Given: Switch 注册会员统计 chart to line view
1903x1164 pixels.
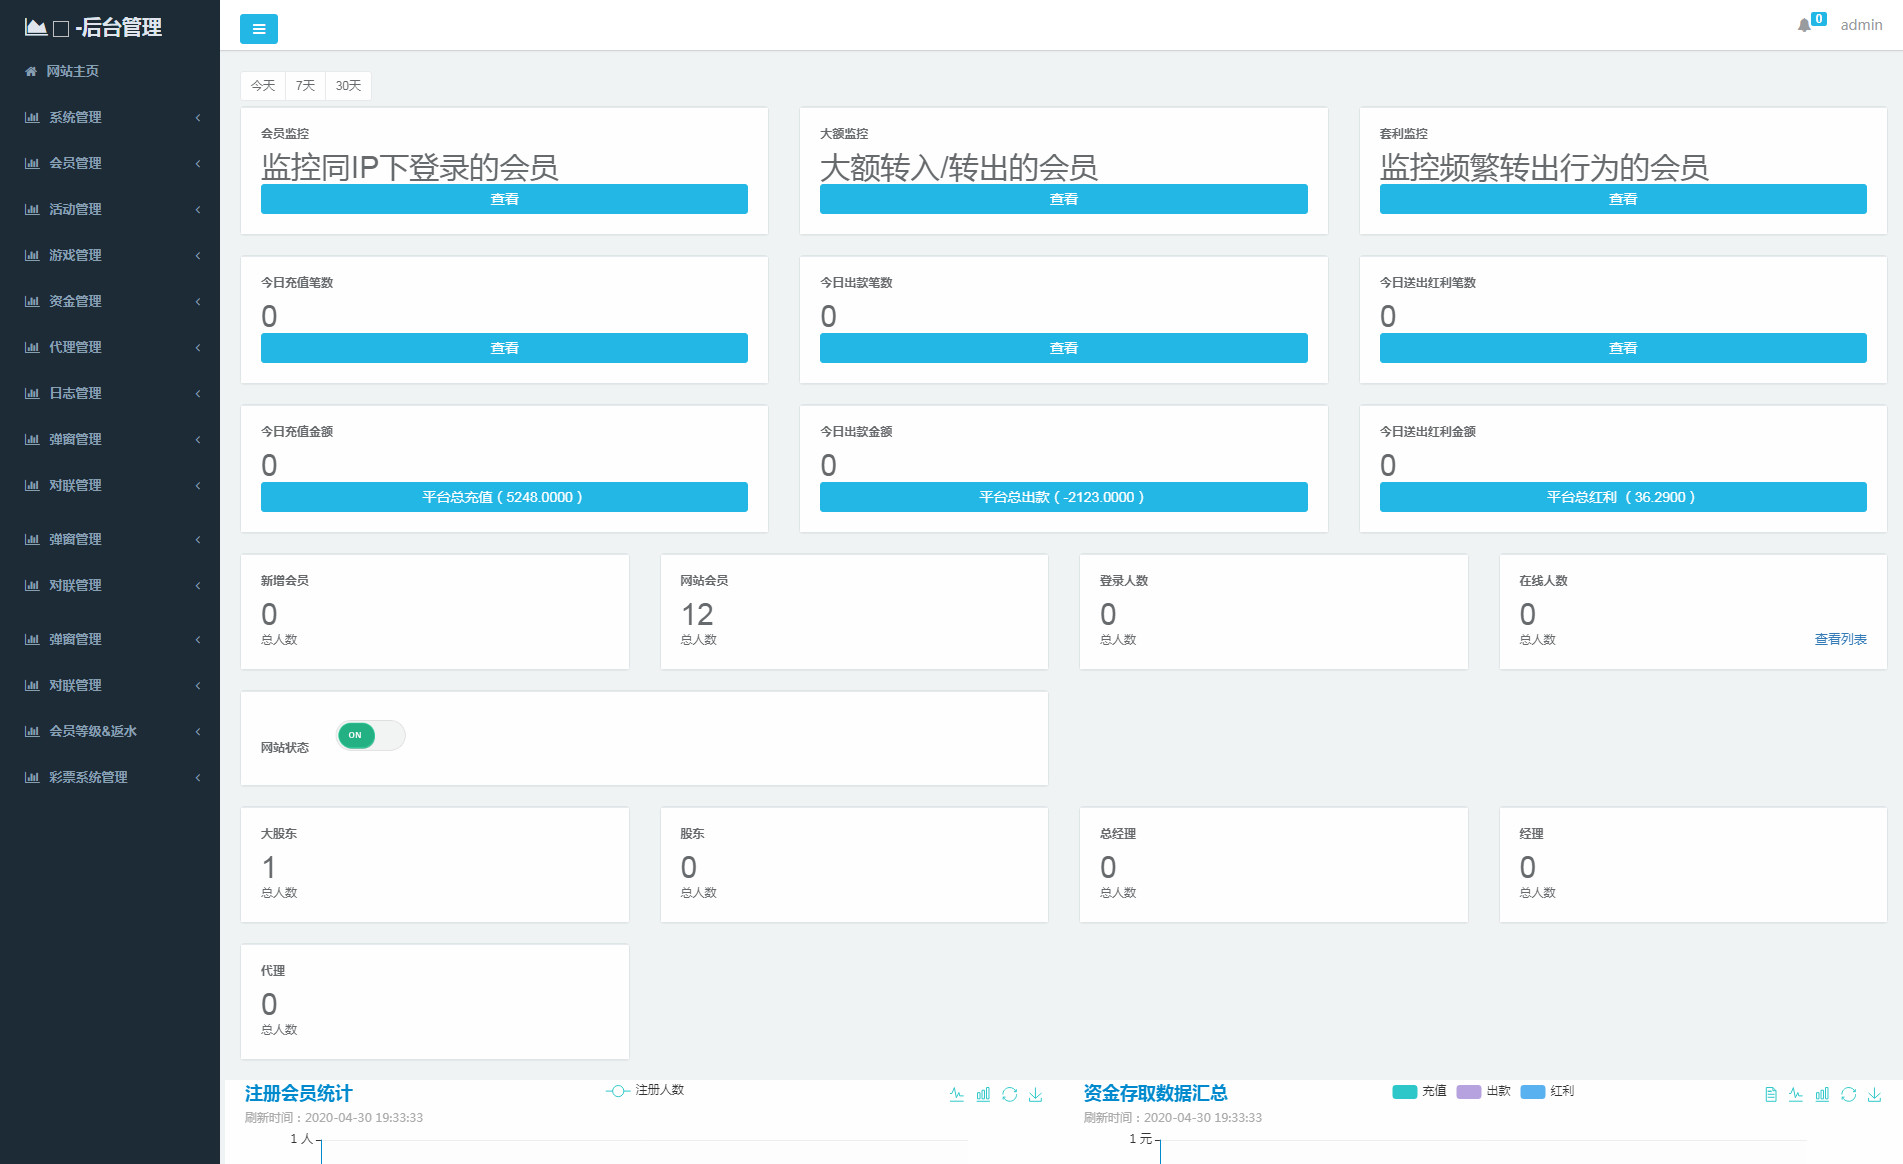Looking at the screenshot, I should (957, 1094).
